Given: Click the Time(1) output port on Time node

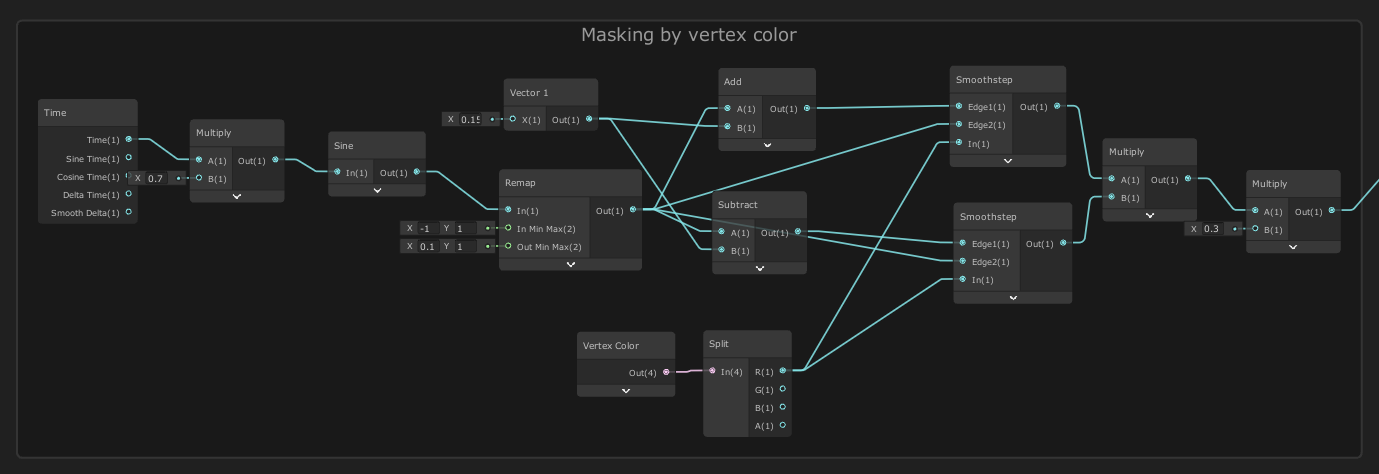Looking at the screenshot, I should 128,140.
